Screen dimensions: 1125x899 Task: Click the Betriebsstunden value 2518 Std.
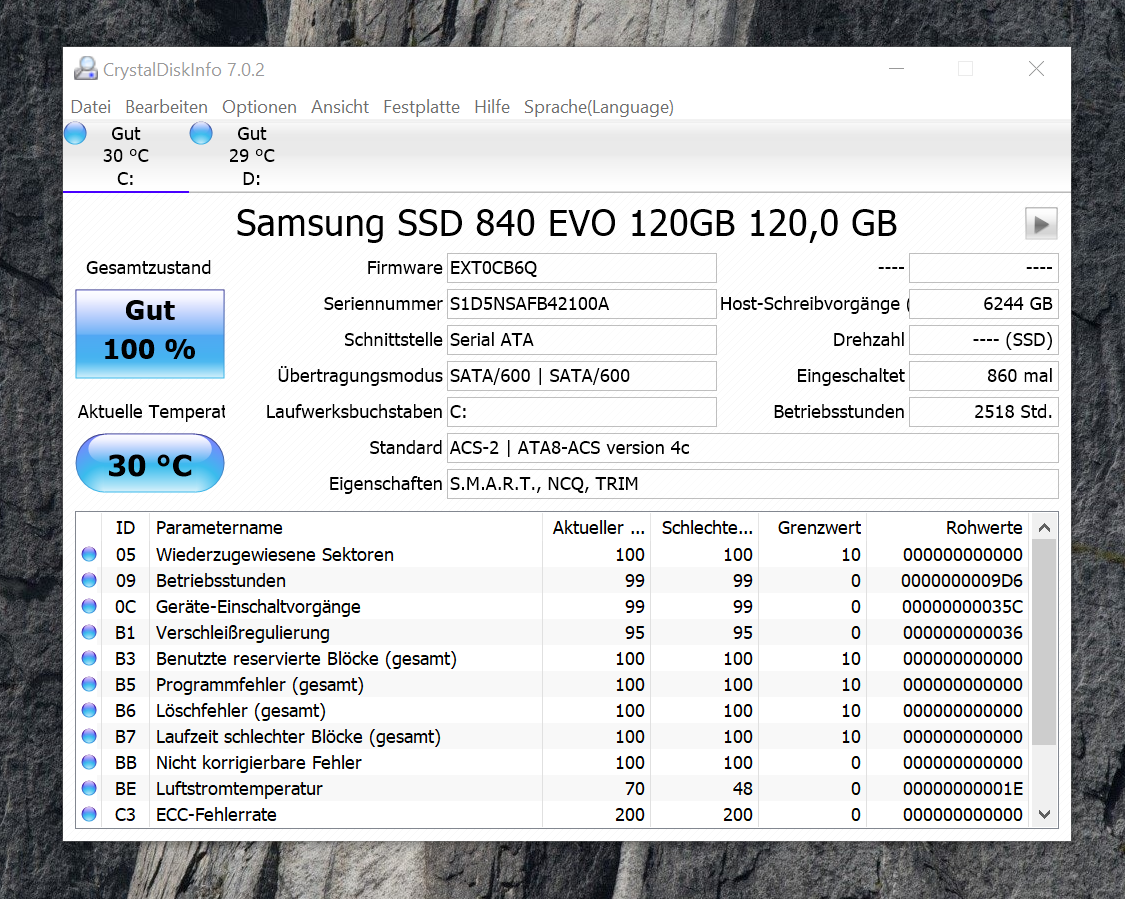pyautogui.click(x=984, y=412)
